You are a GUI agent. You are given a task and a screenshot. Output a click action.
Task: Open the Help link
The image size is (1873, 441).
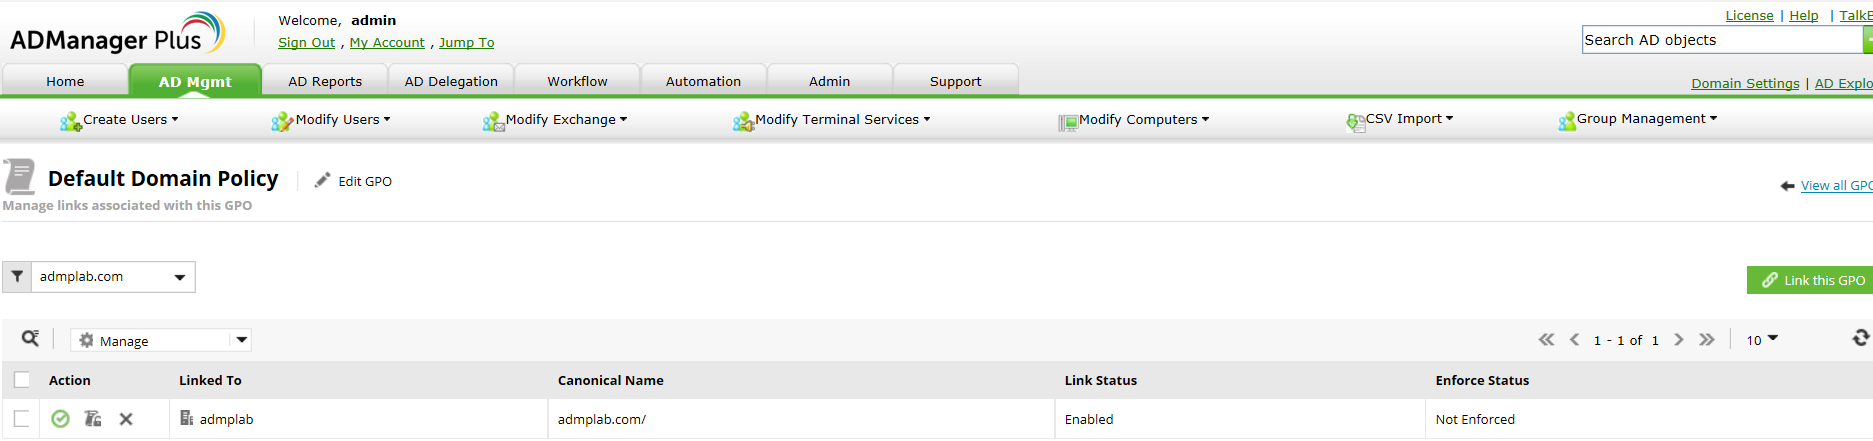(1803, 15)
